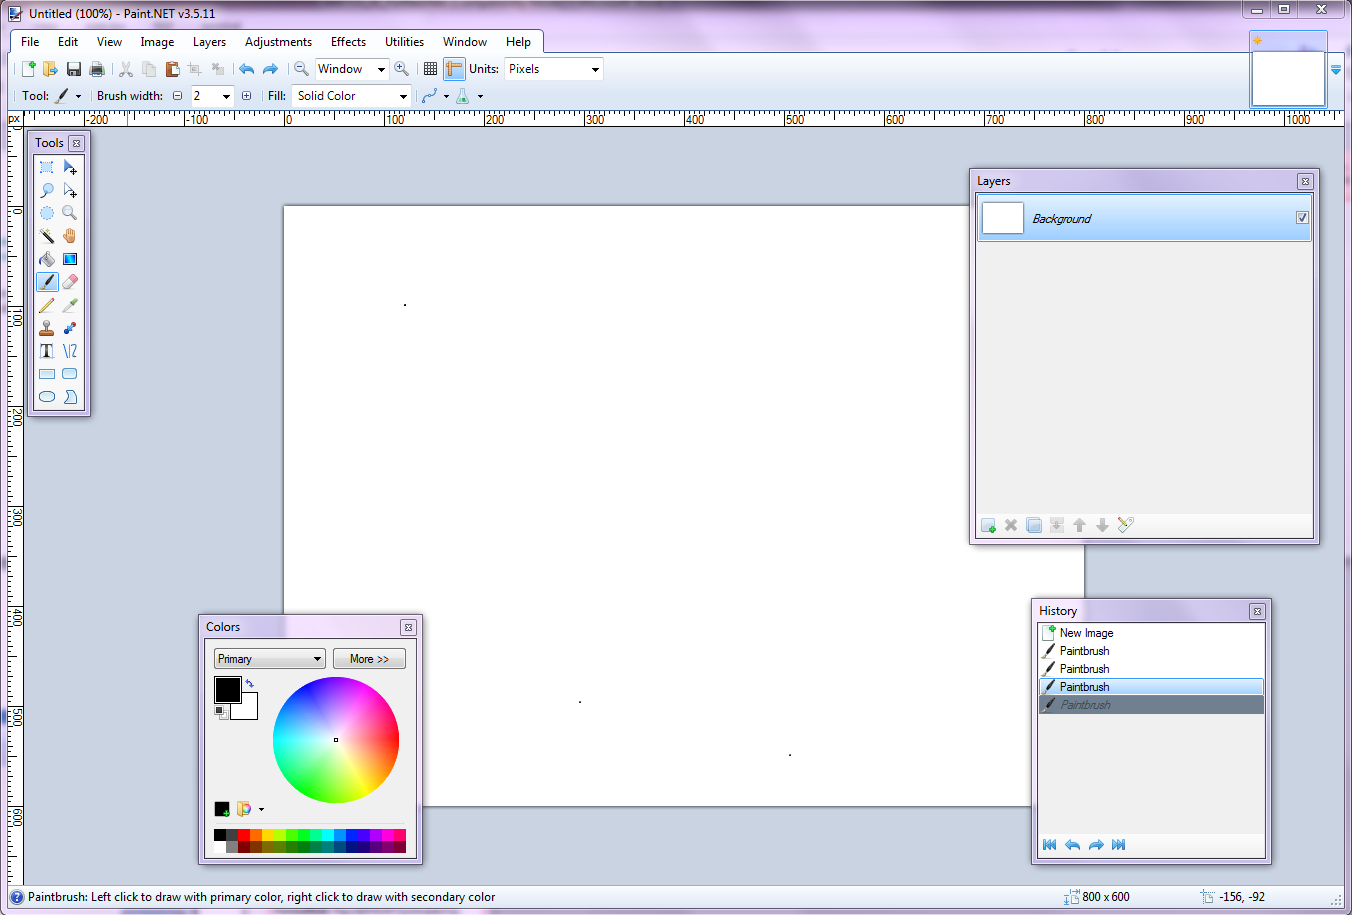Click the Redo arrow in the toolbar
The height and width of the screenshot is (915, 1352).
tap(270, 69)
